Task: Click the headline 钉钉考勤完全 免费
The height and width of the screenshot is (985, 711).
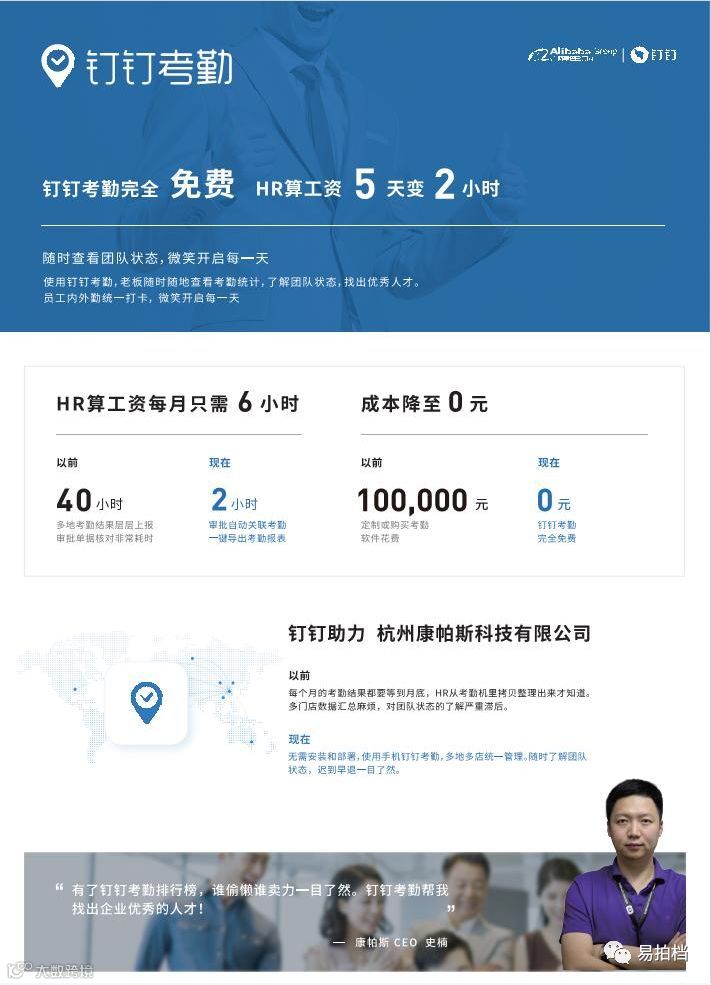Action: (138, 185)
